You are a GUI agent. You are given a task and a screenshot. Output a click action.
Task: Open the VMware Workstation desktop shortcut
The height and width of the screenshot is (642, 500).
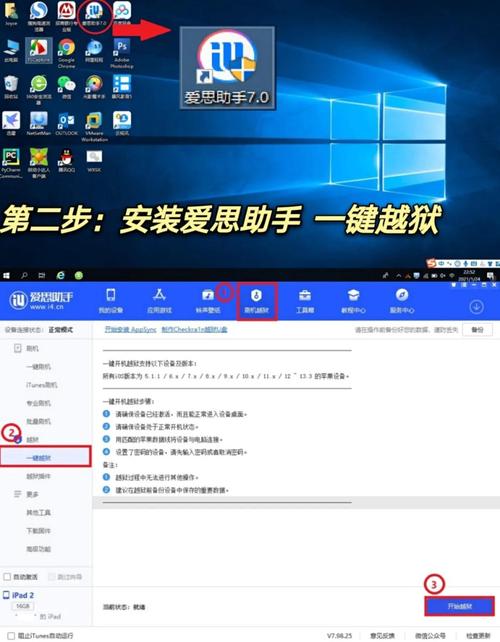coord(94,127)
